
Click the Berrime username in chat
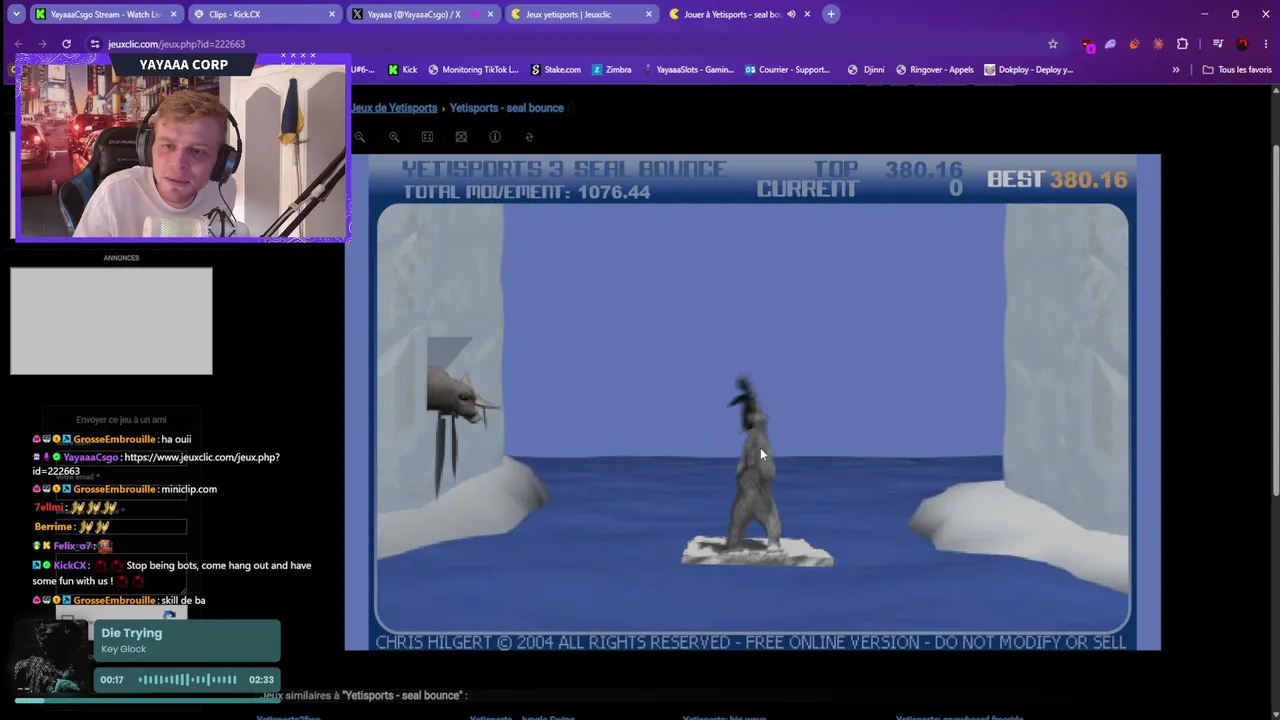tap(53, 527)
